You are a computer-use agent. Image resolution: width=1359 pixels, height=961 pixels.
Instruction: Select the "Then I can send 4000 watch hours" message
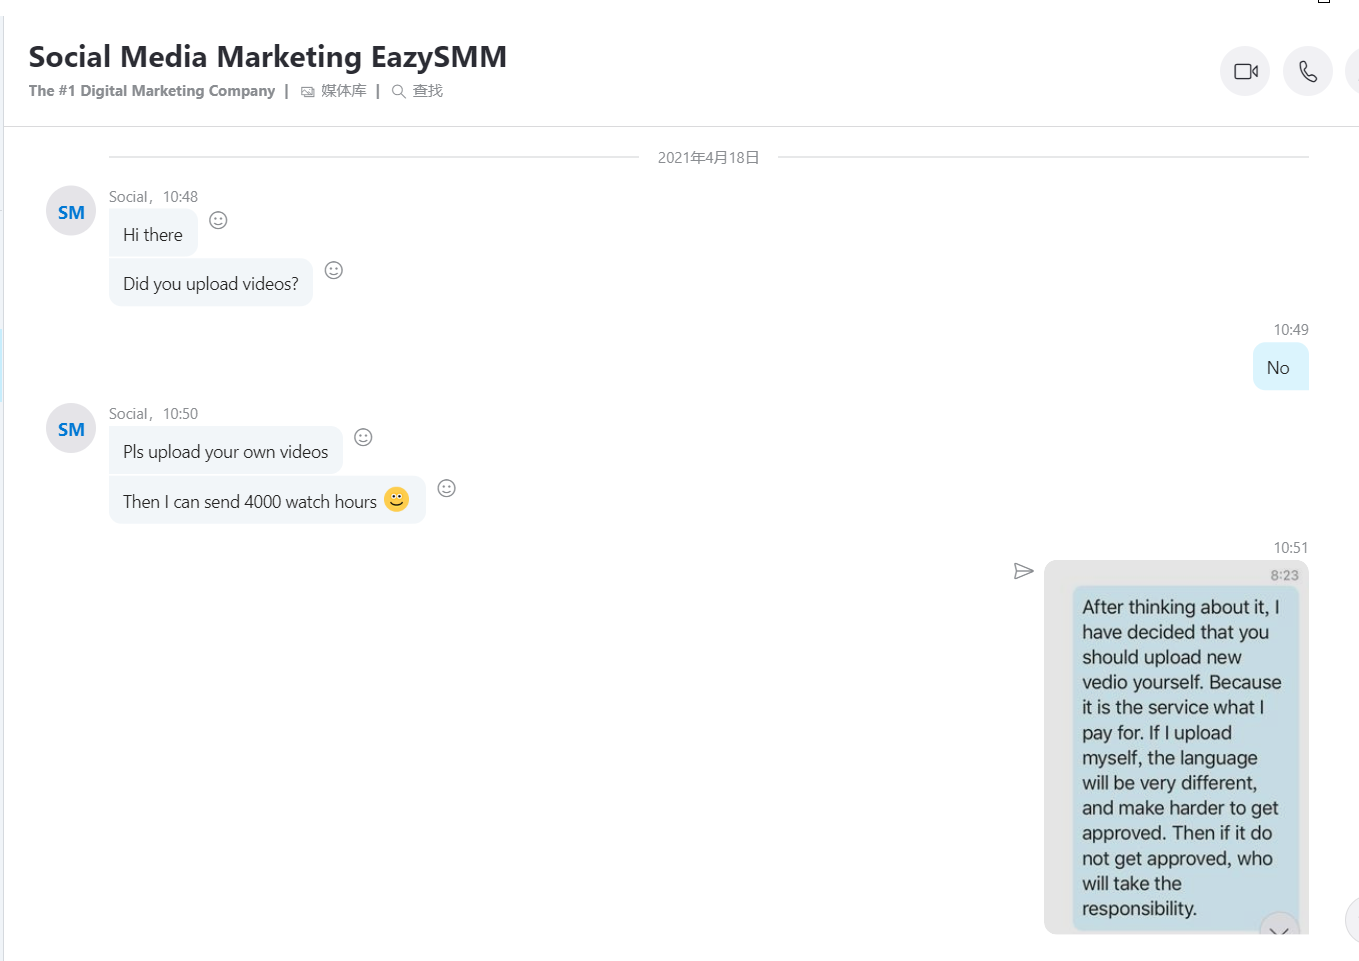[x=267, y=501]
